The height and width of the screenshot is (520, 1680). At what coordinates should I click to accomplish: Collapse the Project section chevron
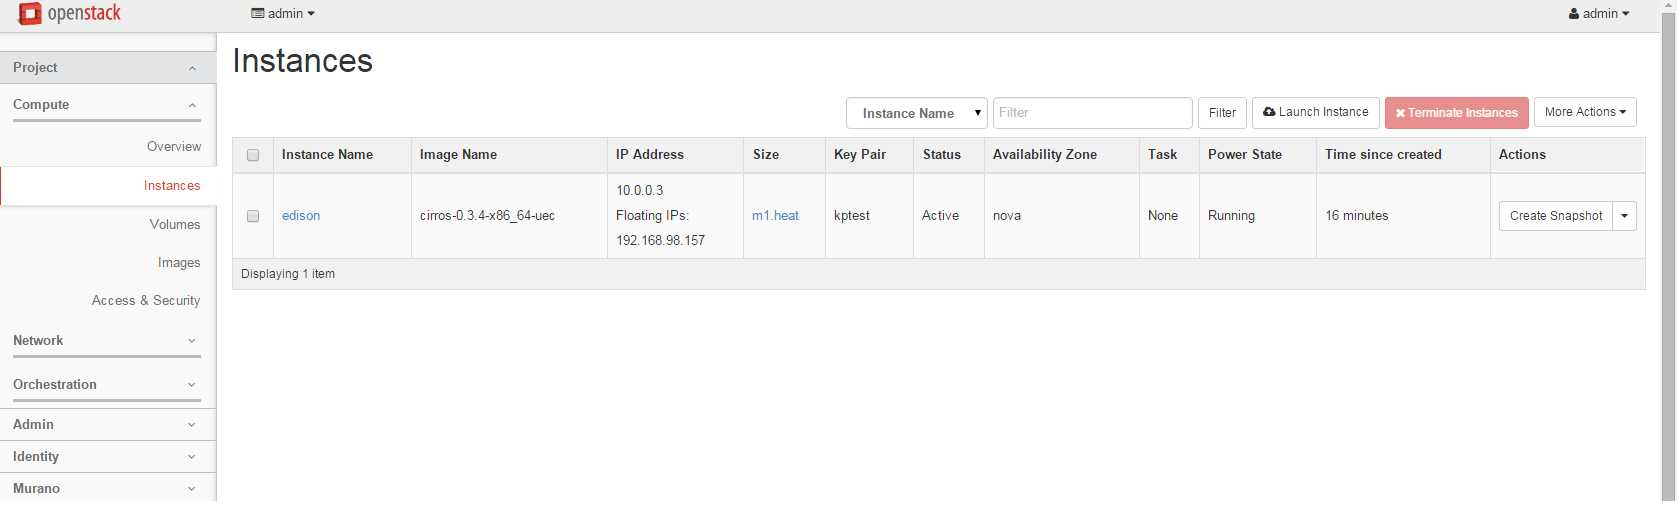point(192,68)
